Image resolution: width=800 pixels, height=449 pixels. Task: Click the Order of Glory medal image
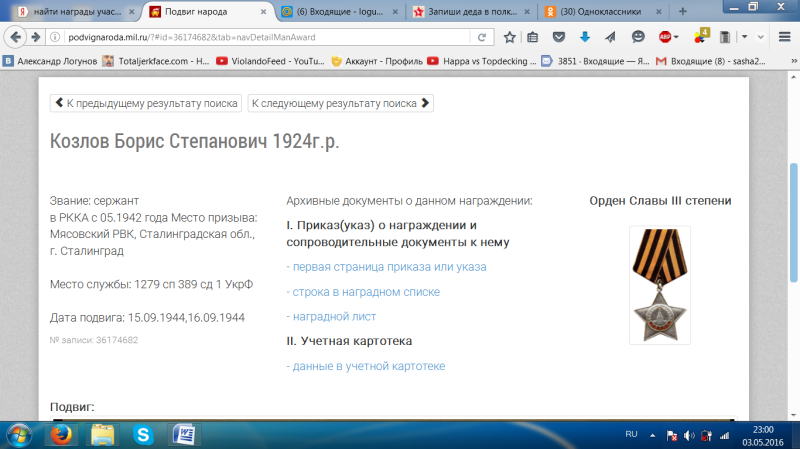pyautogui.click(x=659, y=285)
